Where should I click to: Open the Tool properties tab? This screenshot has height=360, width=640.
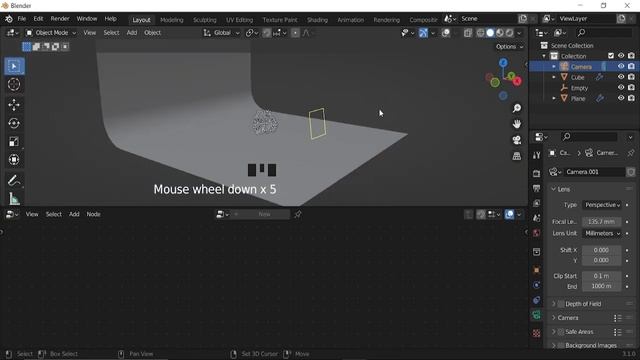[536, 155]
